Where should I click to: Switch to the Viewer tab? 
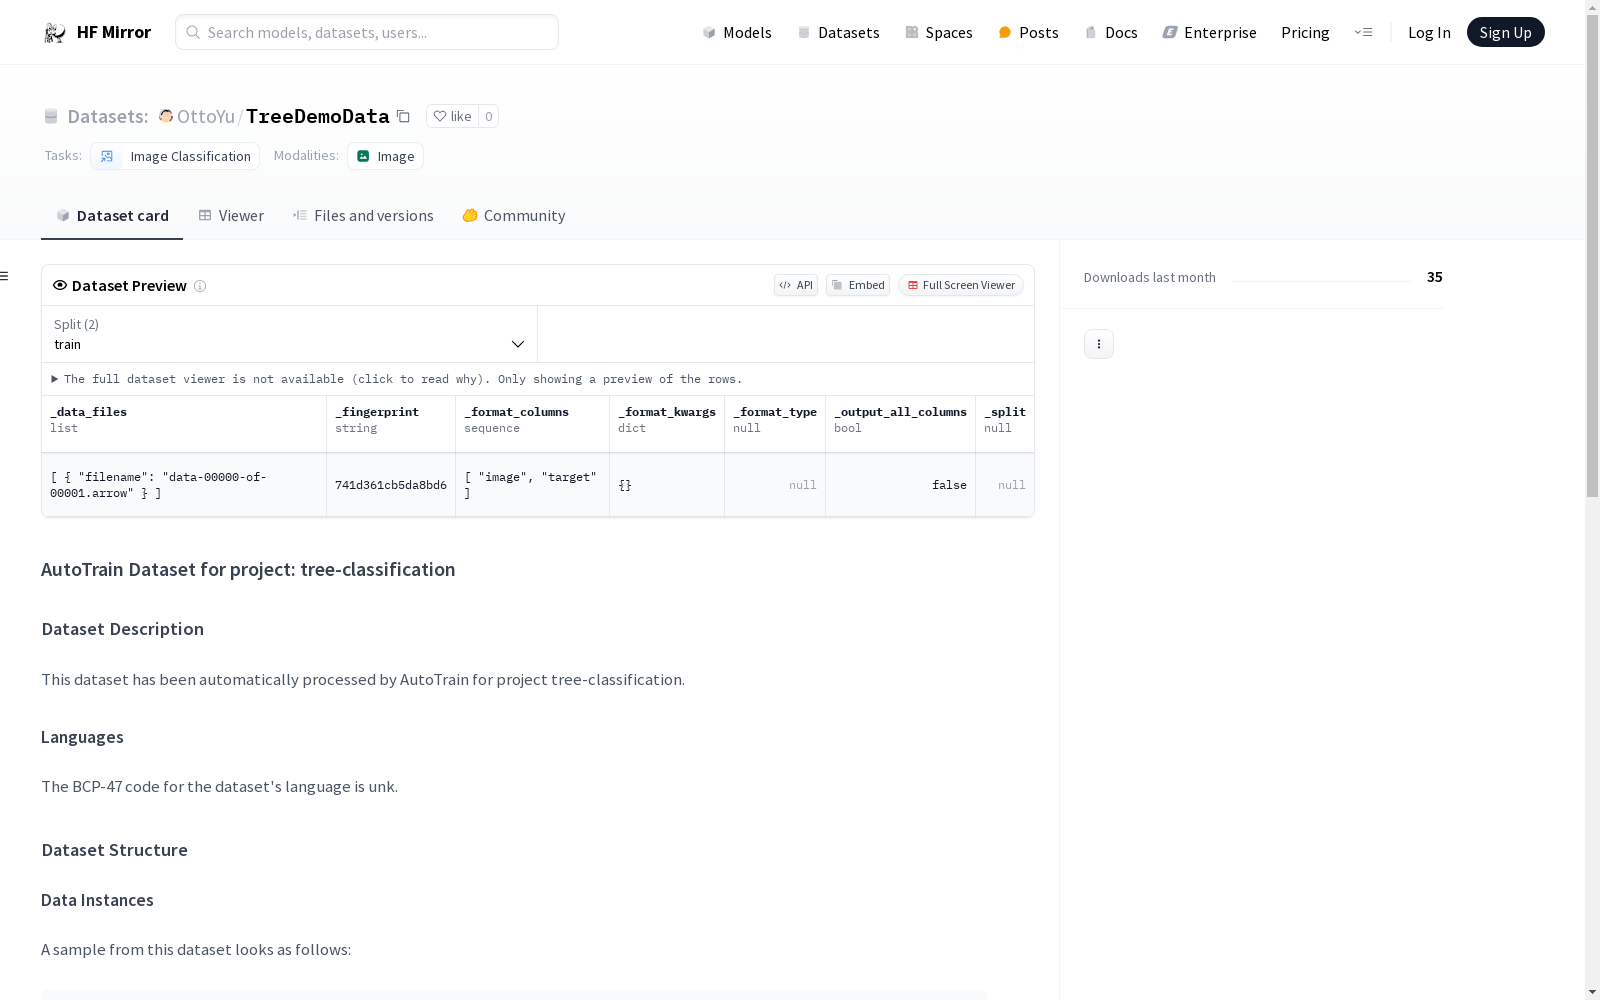231,216
